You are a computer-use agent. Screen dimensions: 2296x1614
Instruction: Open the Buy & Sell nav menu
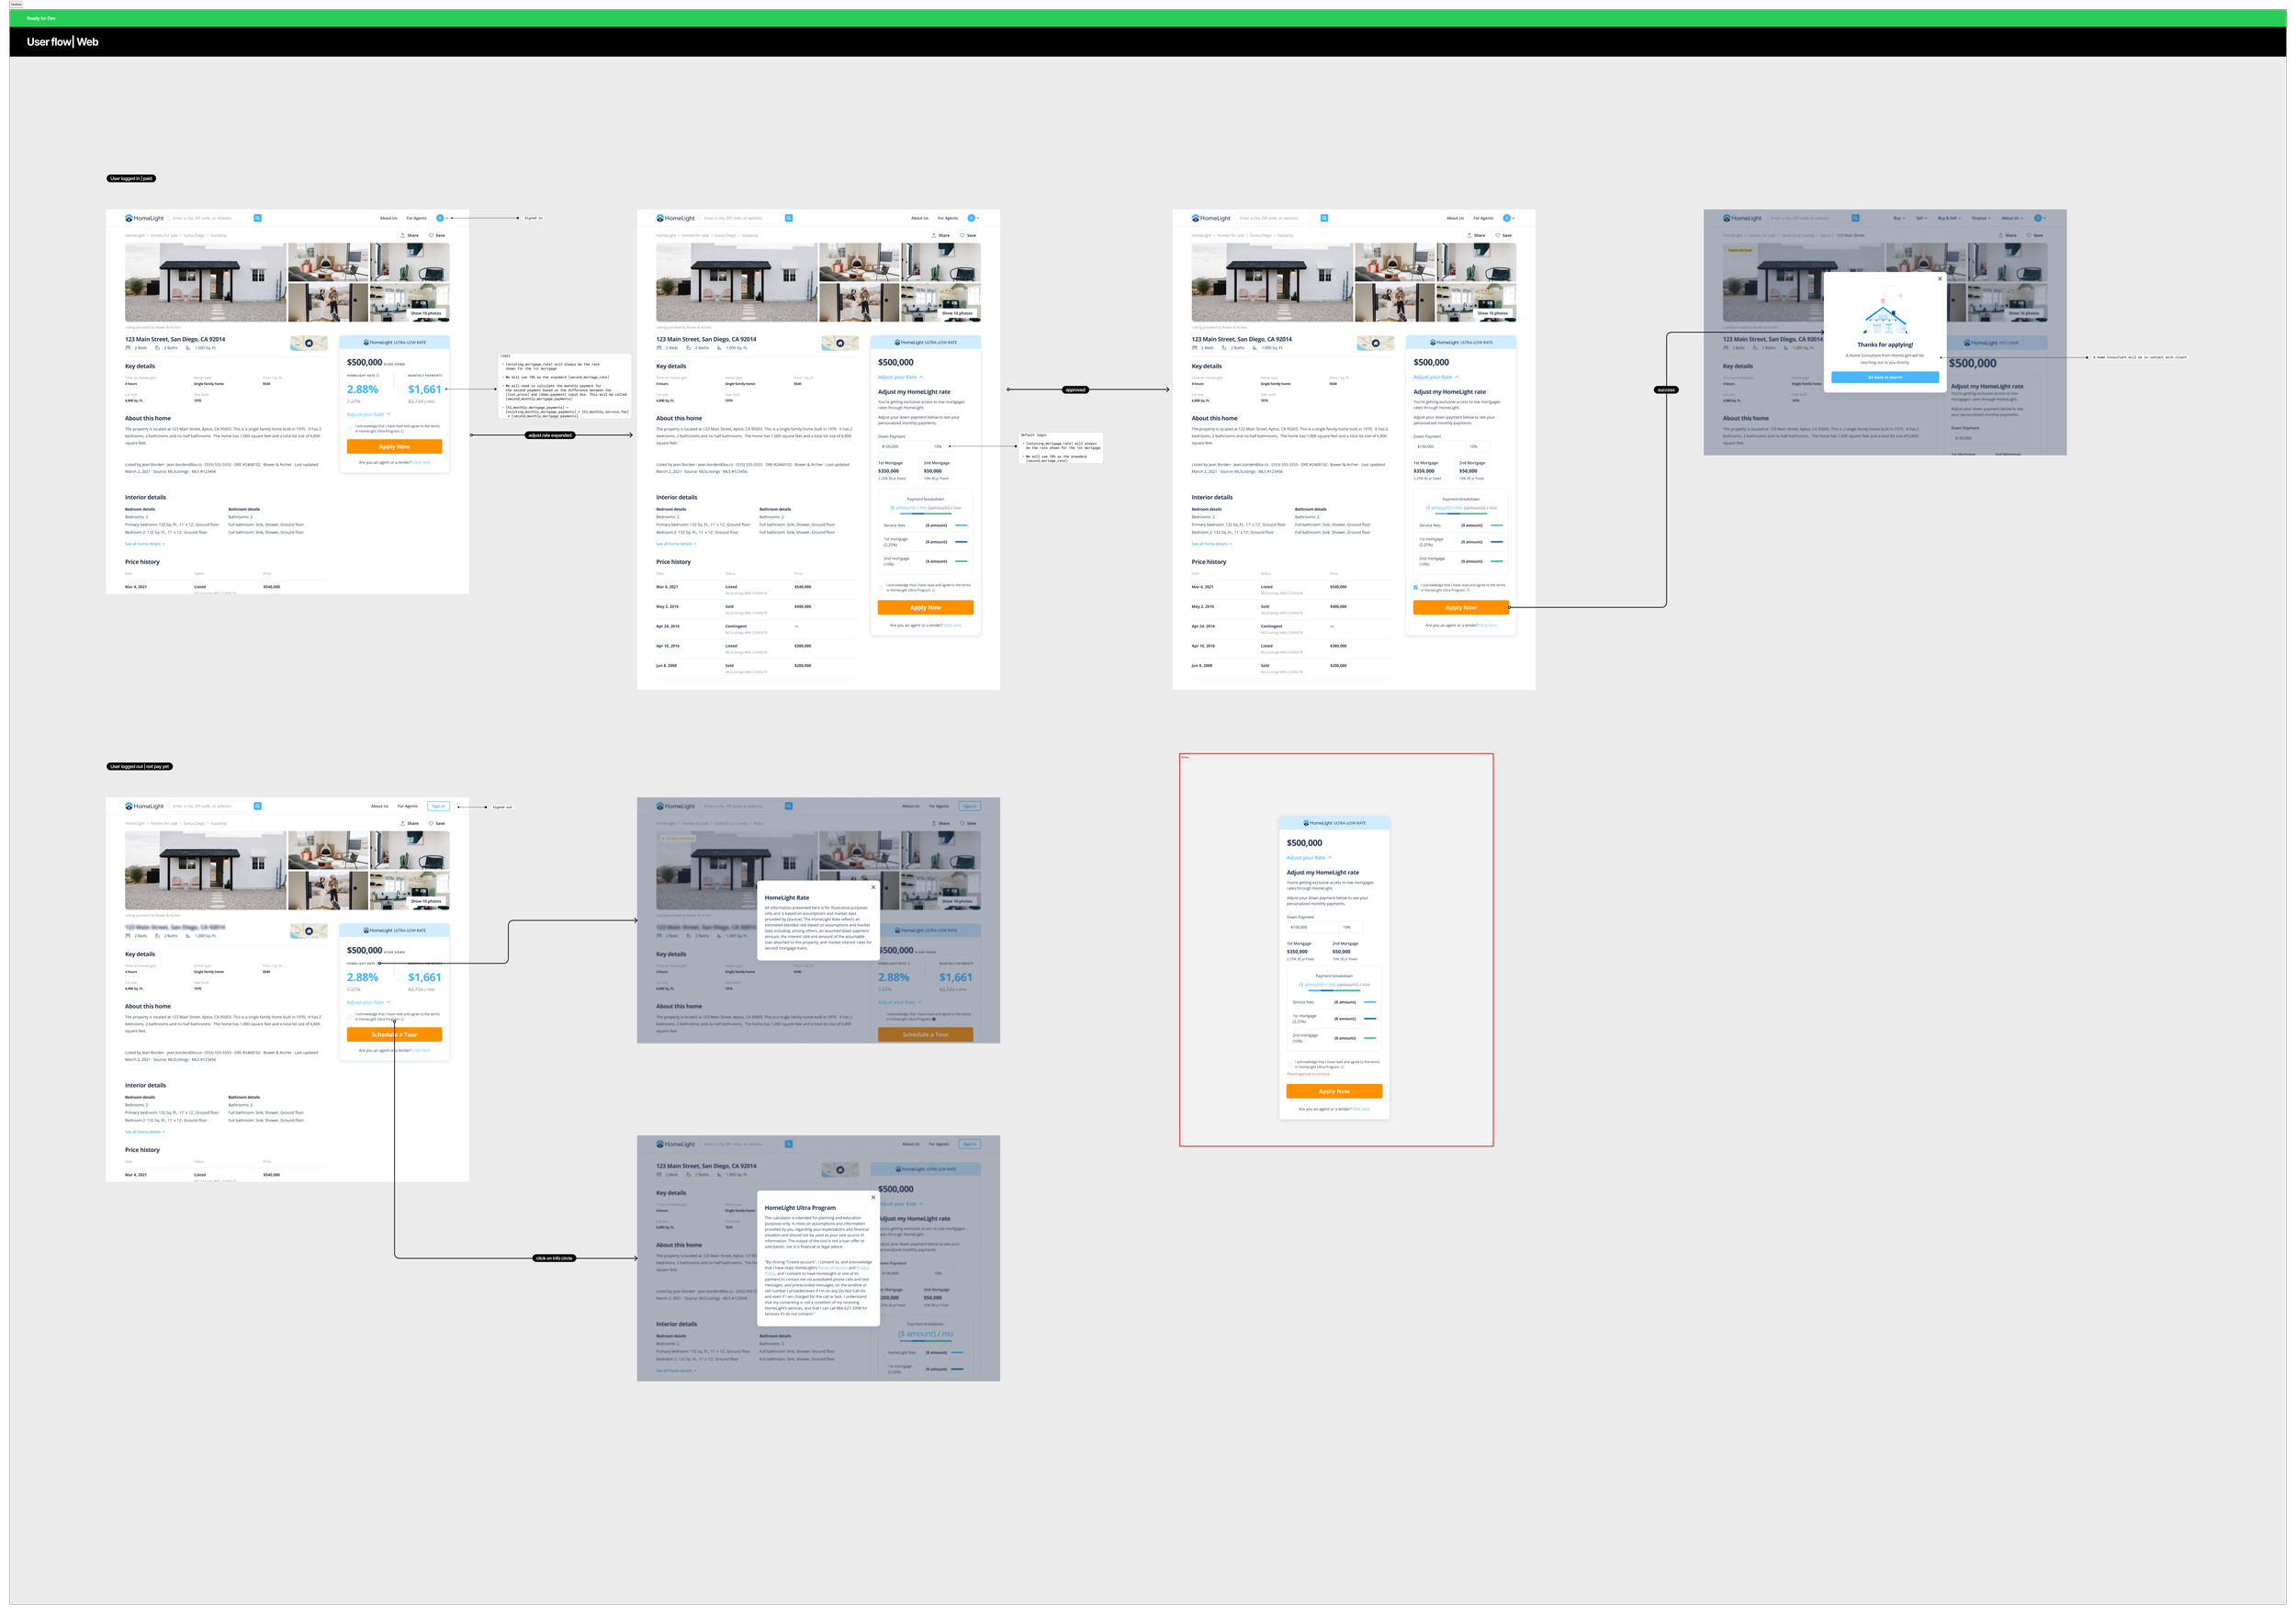[1949, 218]
